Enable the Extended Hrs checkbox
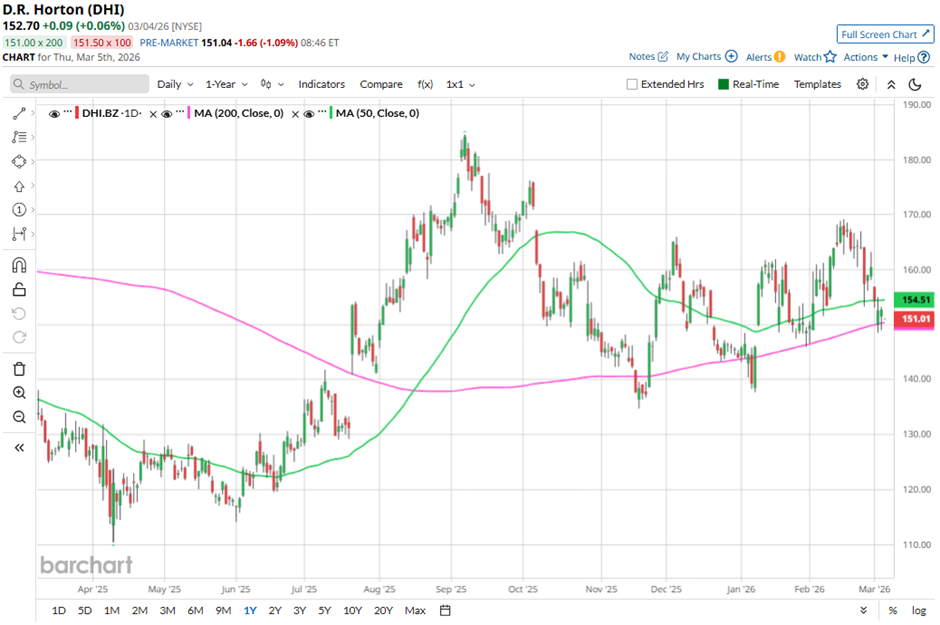This screenshot has height=625, width=940. (632, 84)
